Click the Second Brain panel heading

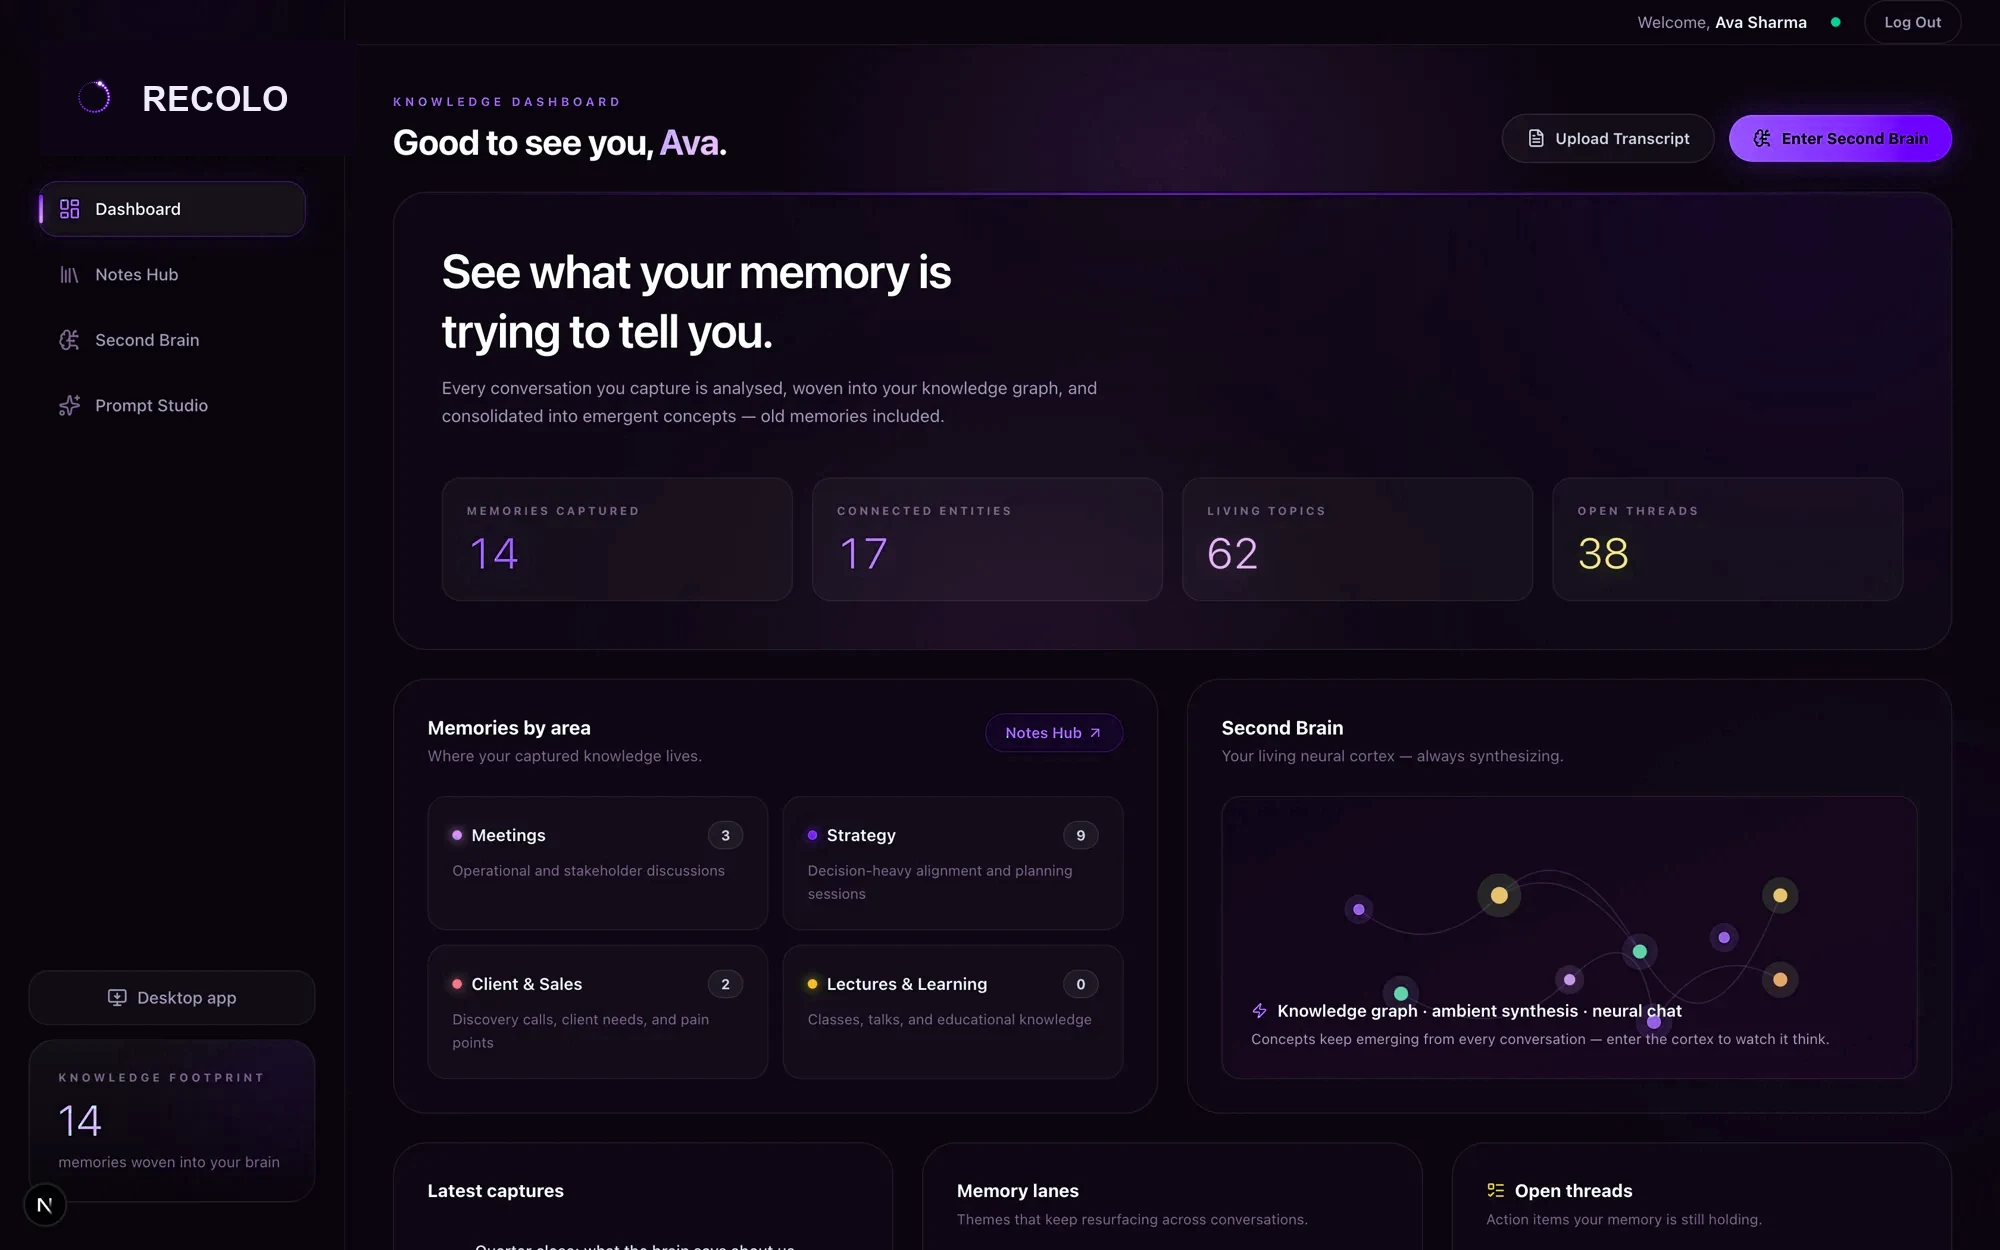[x=1282, y=728]
